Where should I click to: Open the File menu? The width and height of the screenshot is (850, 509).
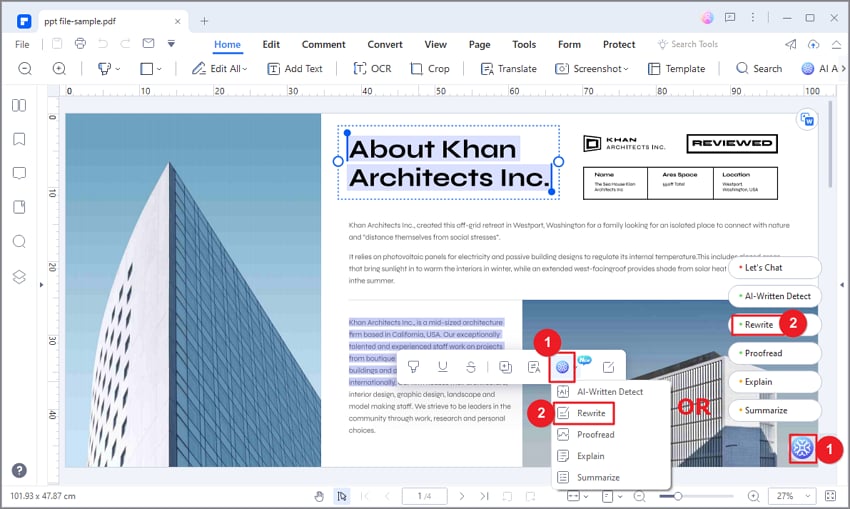tap(22, 44)
